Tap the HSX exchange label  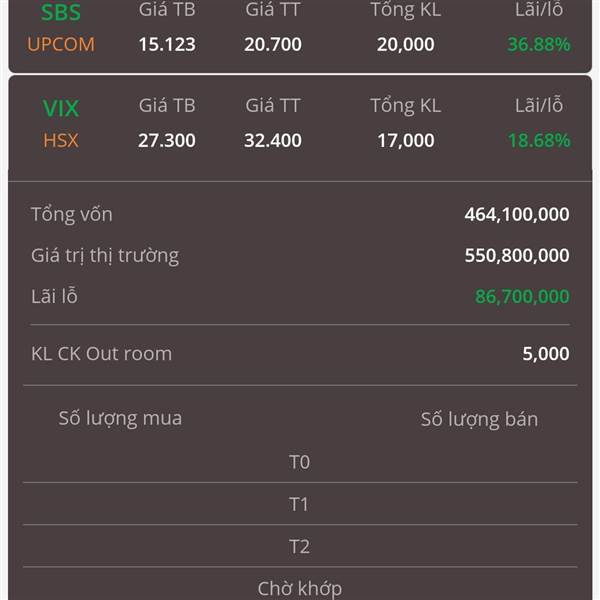[61, 140]
